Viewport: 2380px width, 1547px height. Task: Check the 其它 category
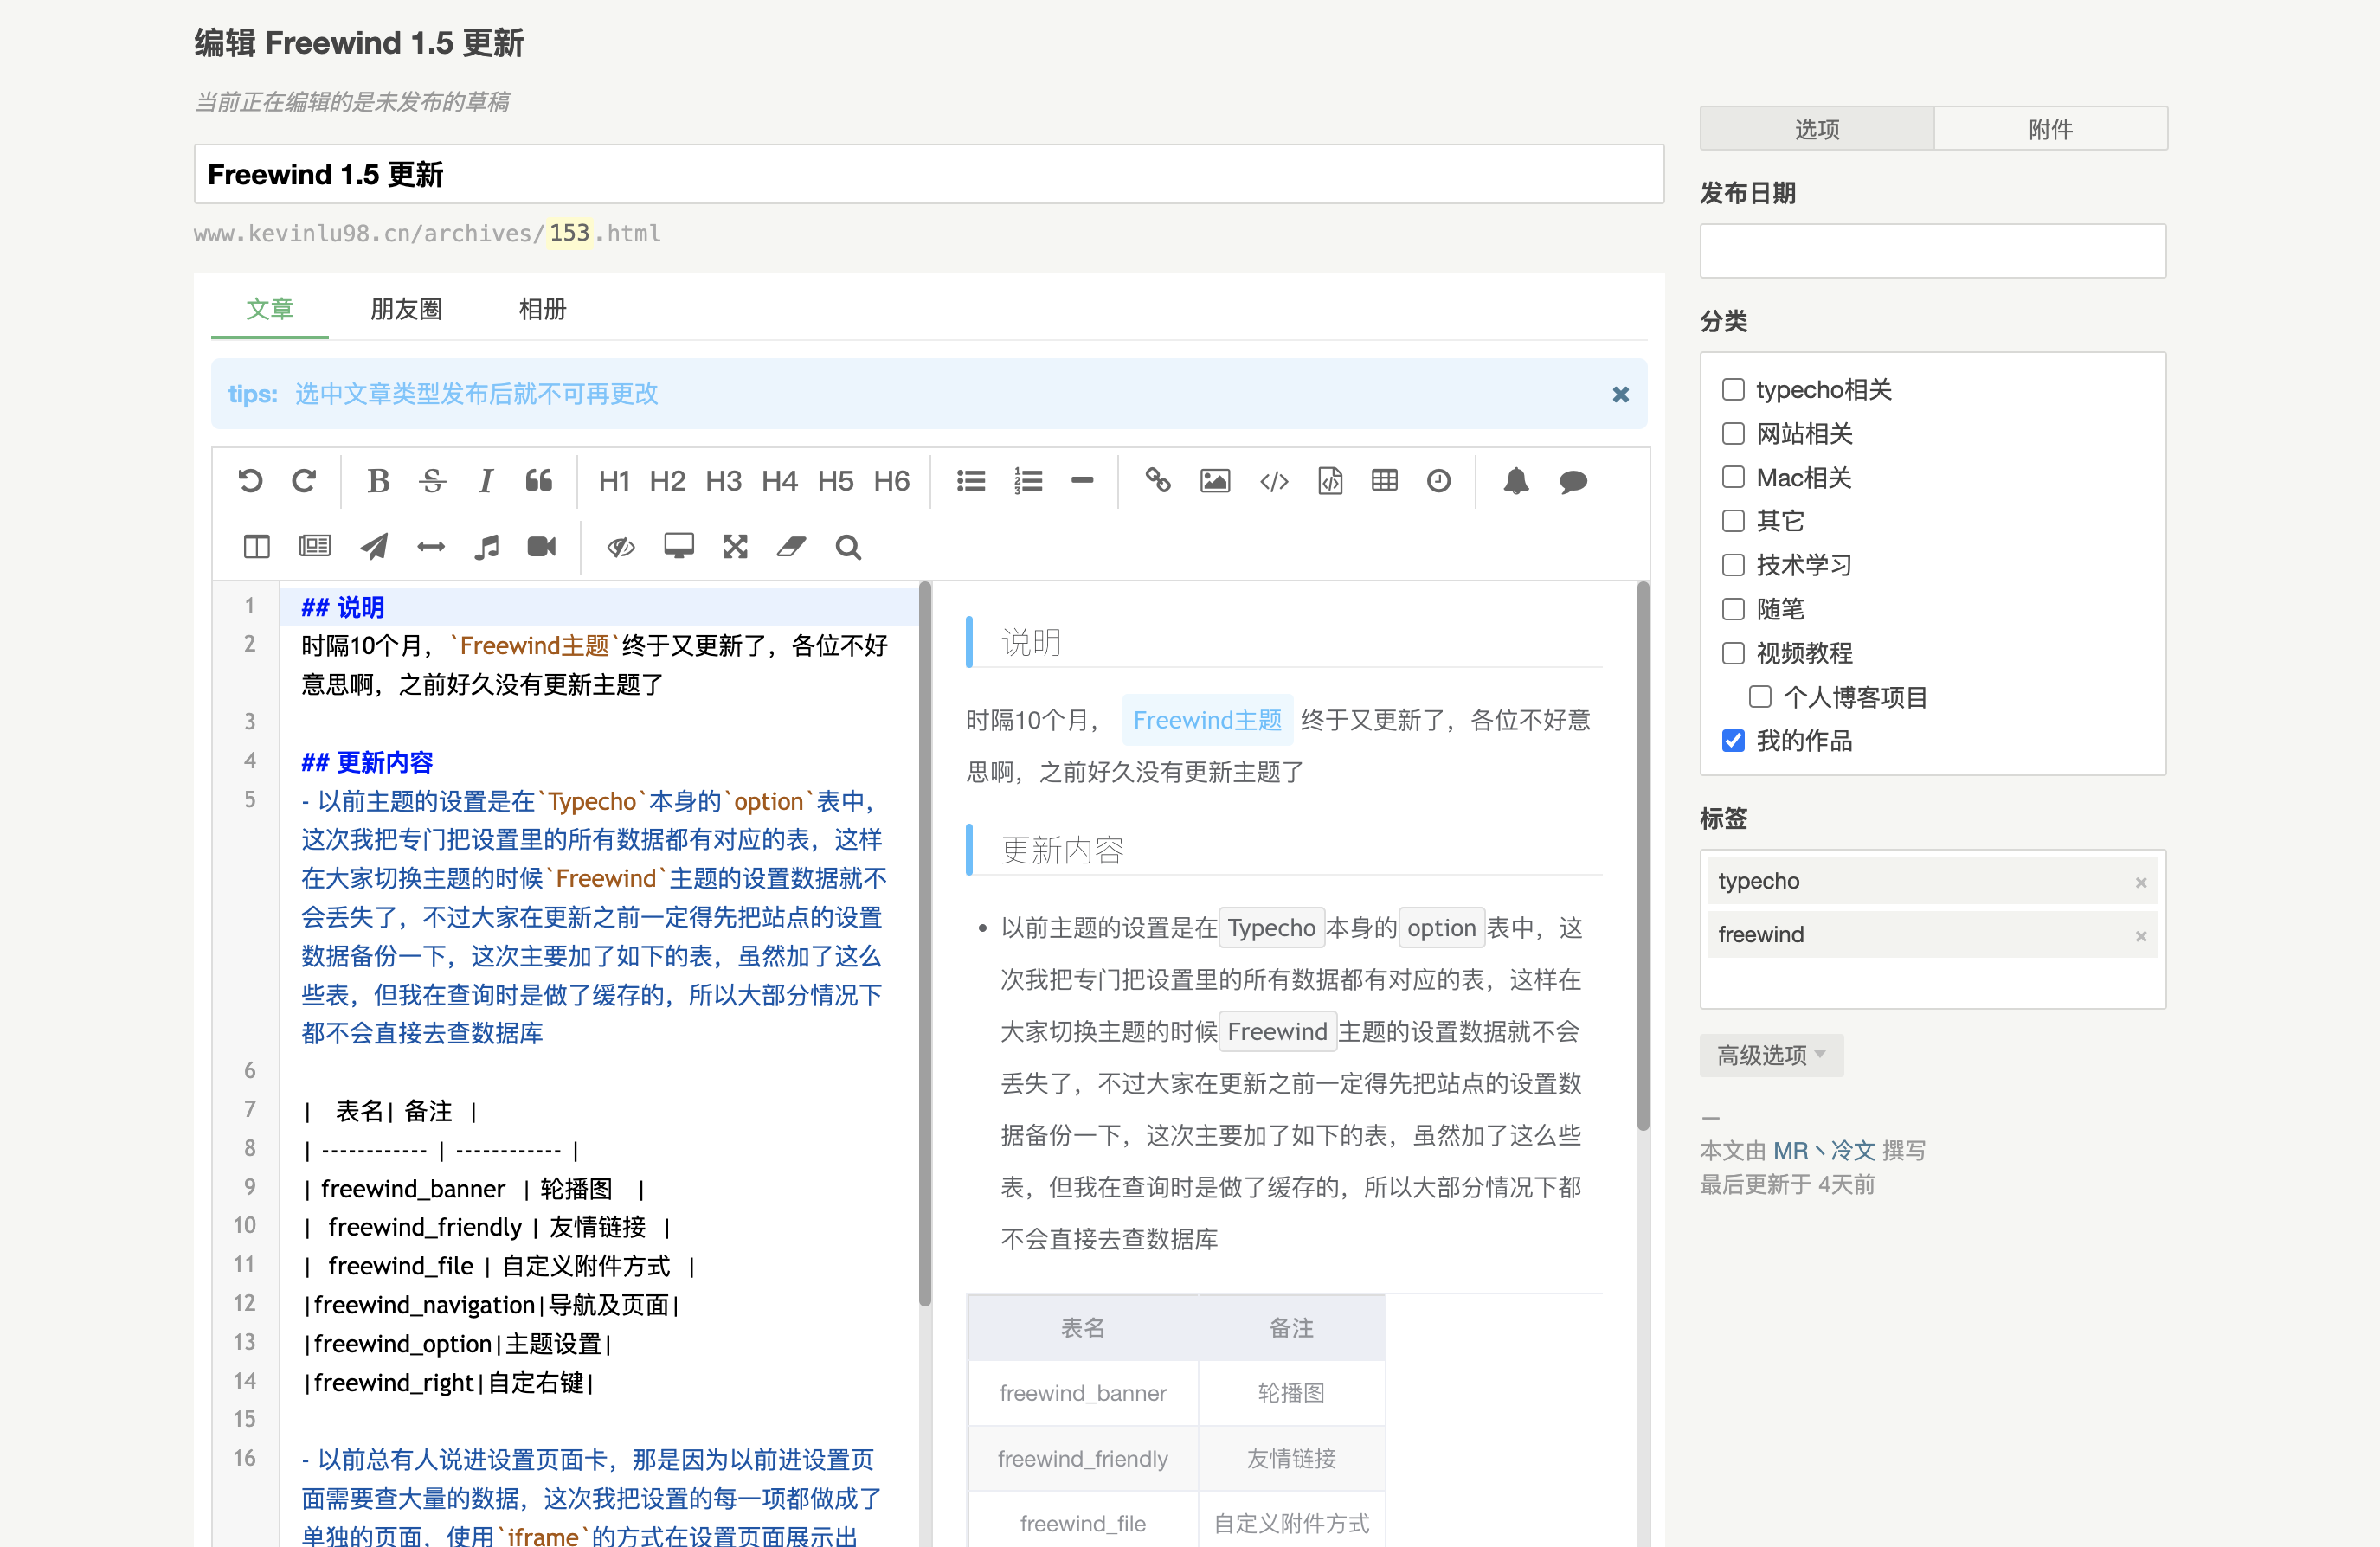tap(1732, 521)
